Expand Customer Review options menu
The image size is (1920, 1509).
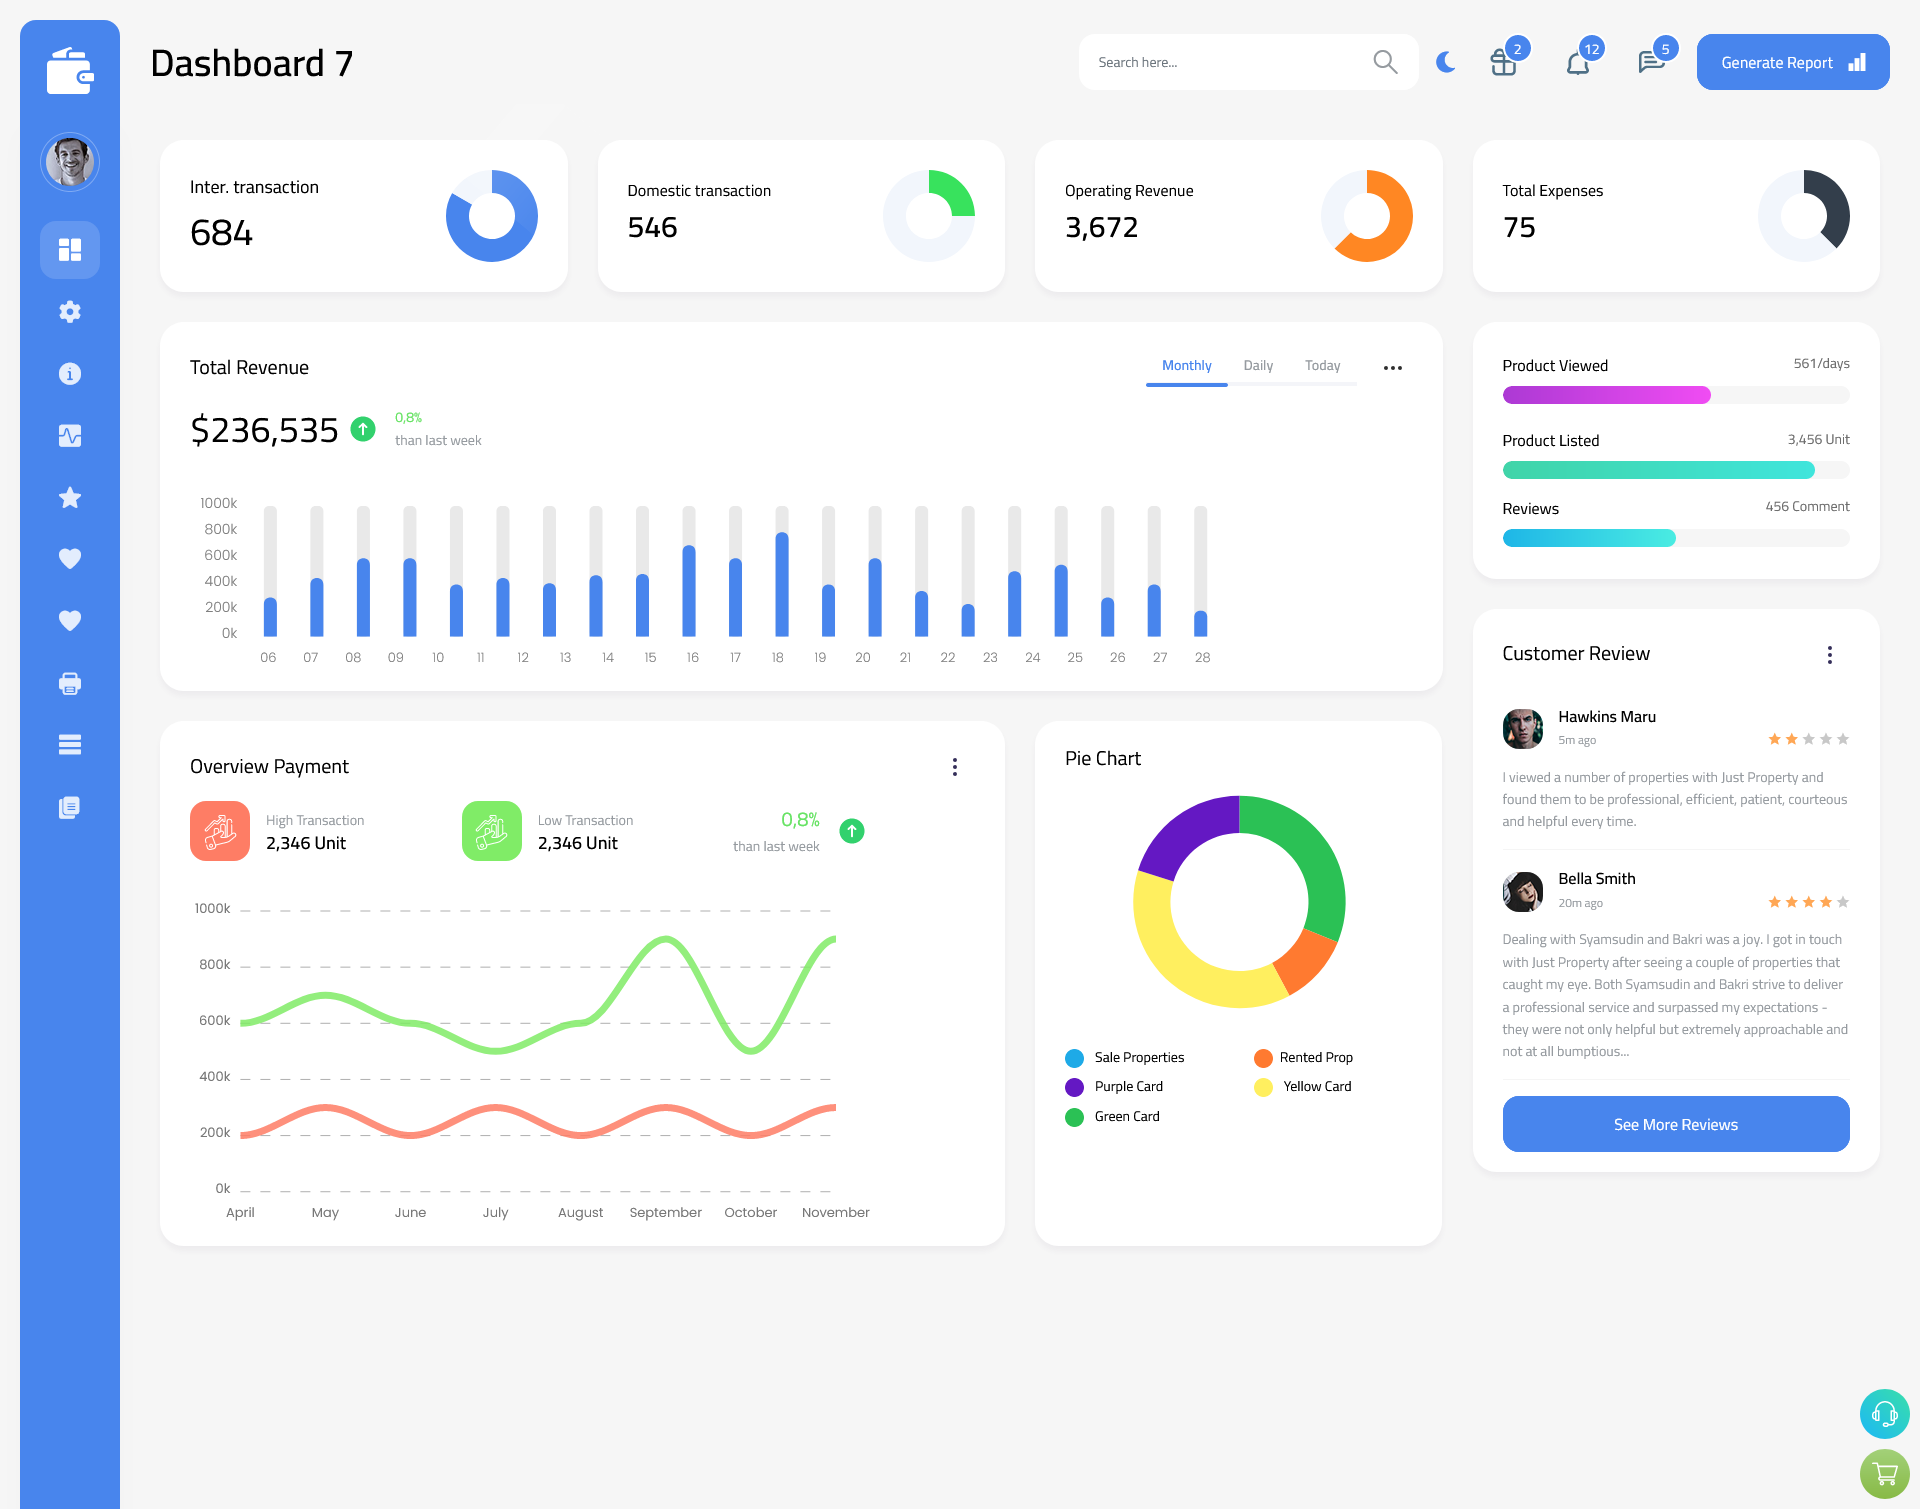1831,653
